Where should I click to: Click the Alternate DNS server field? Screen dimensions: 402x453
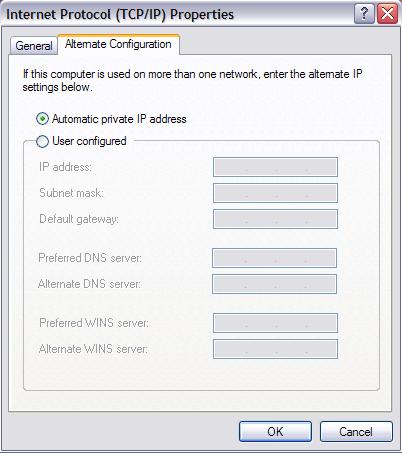pos(274,284)
